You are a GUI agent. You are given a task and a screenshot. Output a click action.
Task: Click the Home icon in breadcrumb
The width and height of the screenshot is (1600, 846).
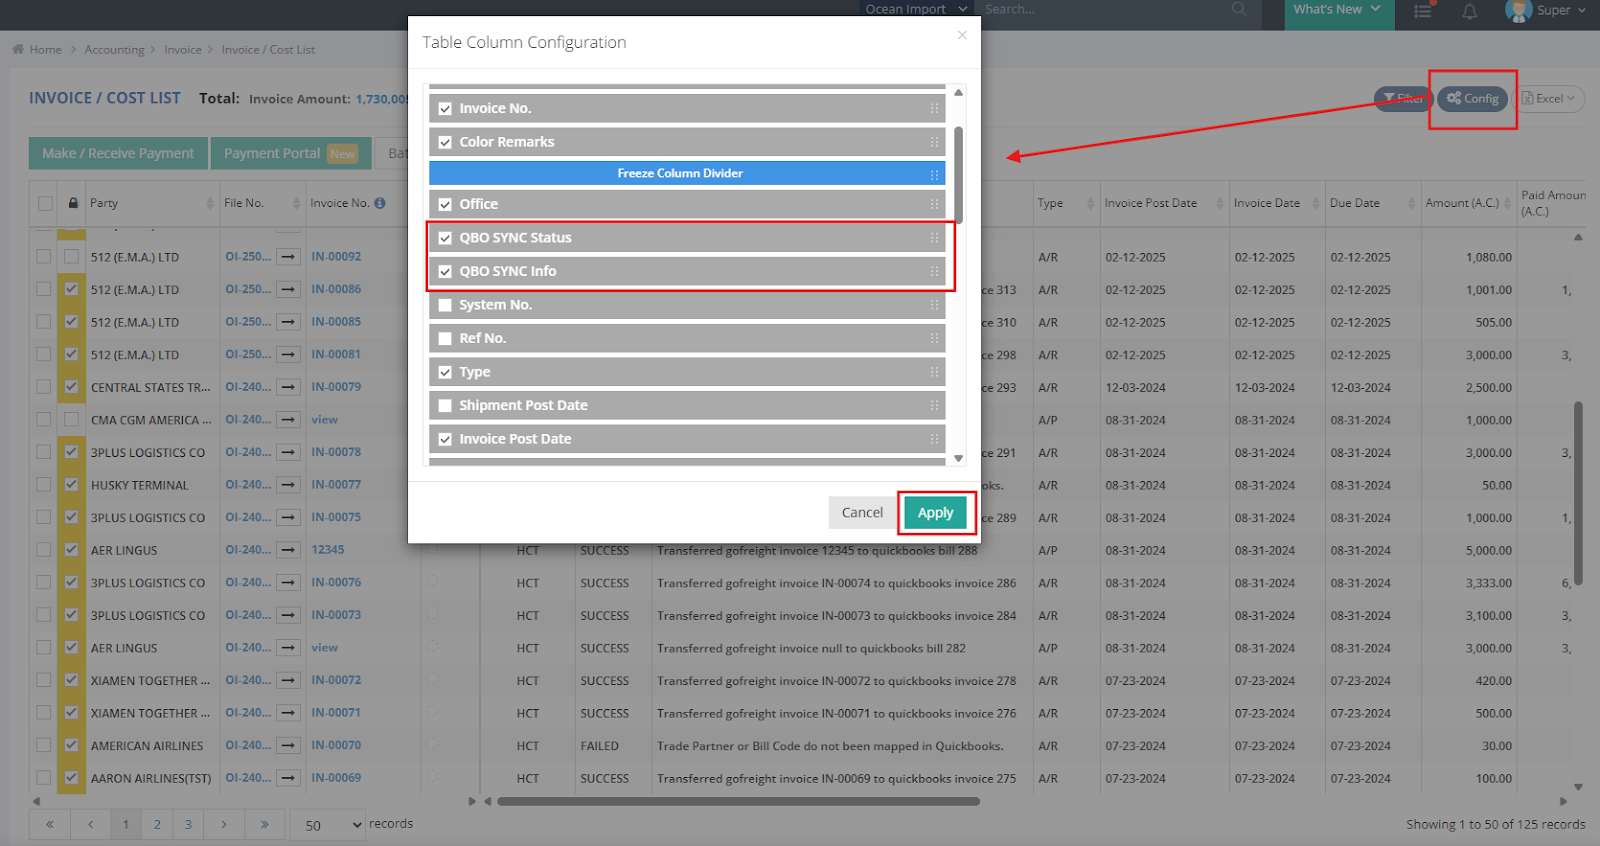pos(18,49)
